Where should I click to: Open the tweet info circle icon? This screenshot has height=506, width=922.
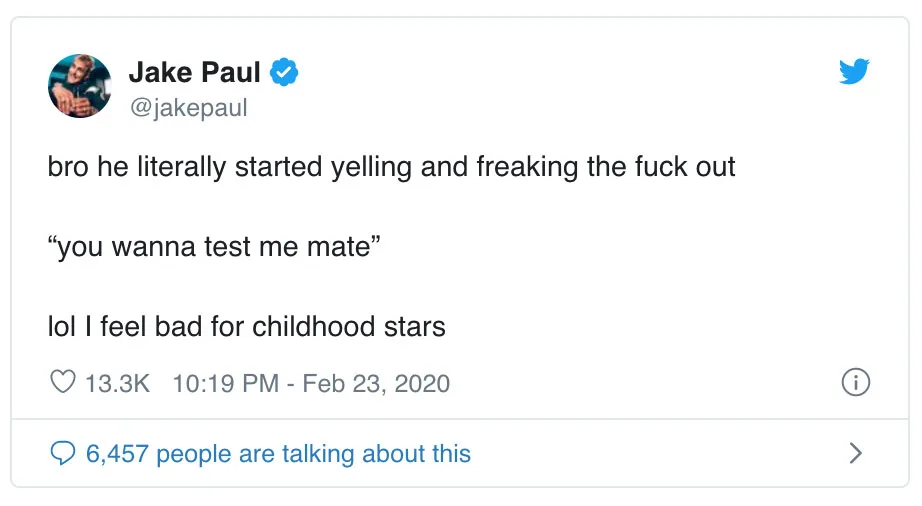coord(856,383)
